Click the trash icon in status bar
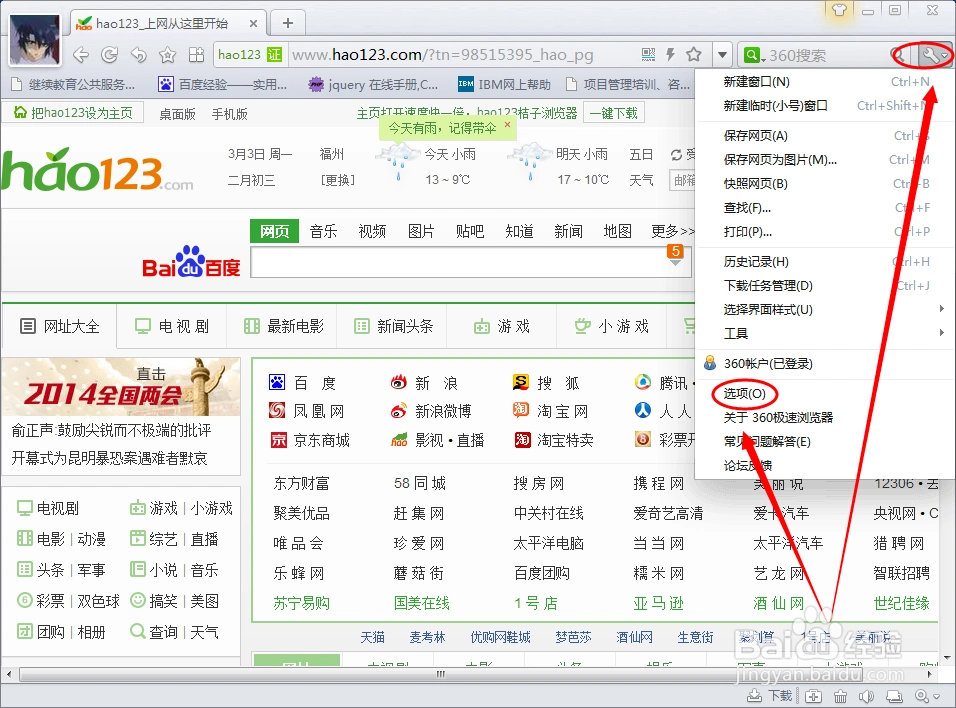This screenshot has width=956, height=708. coord(841,696)
